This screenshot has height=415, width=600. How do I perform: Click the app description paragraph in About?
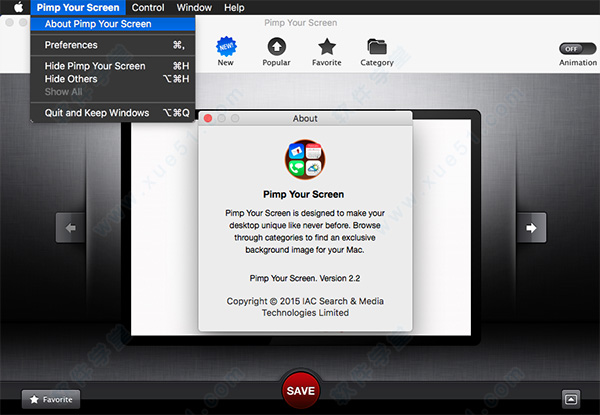(305, 231)
